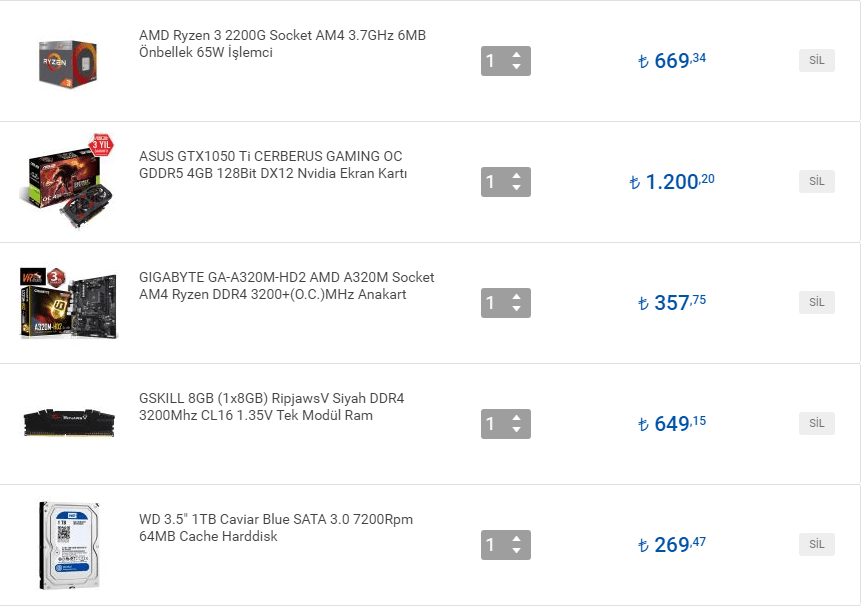The width and height of the screenshot is (863, 606).
Task: Increase quantity of the GSKILL RAM
Action: [x=516, y=418]
